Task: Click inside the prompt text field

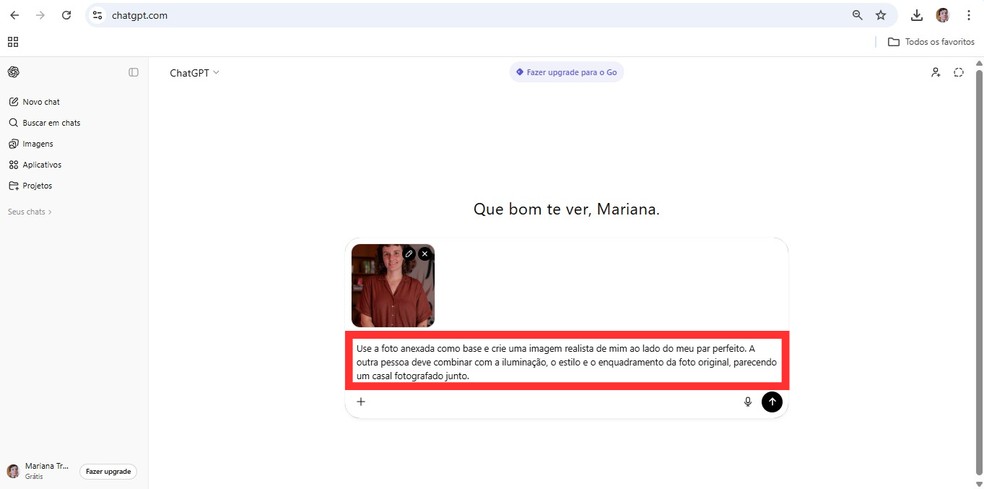Action: point(566,361)
